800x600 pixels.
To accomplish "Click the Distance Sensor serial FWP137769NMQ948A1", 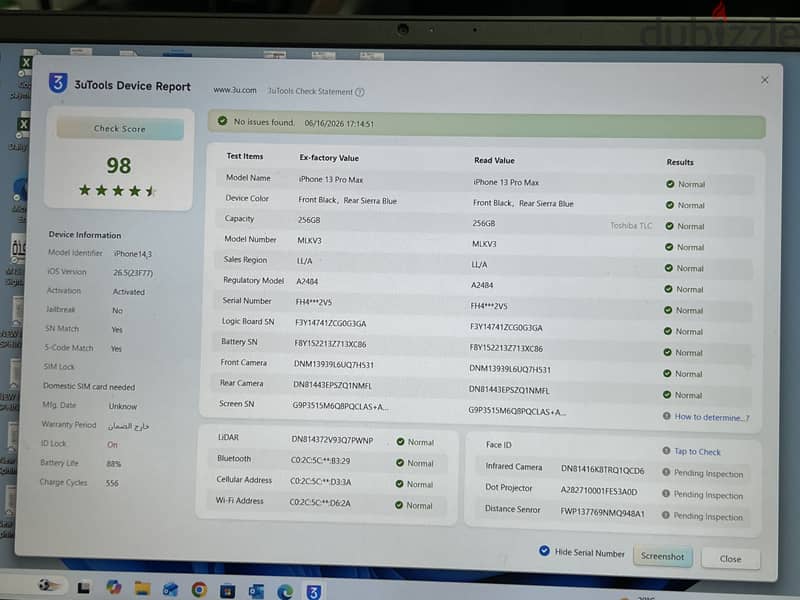I will click(602, 512).
